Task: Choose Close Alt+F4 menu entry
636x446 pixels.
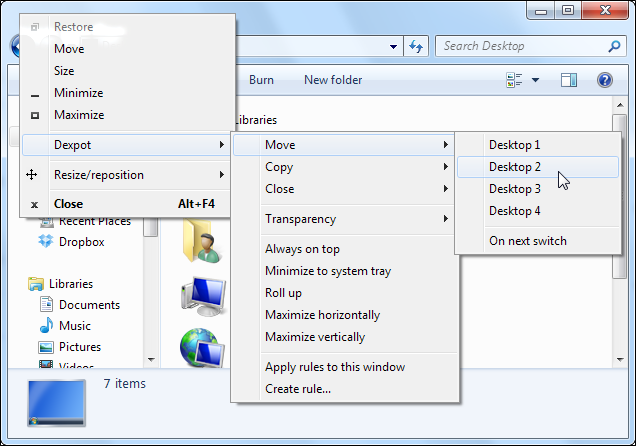Action: pyautogui.click(x=126, y=204)
